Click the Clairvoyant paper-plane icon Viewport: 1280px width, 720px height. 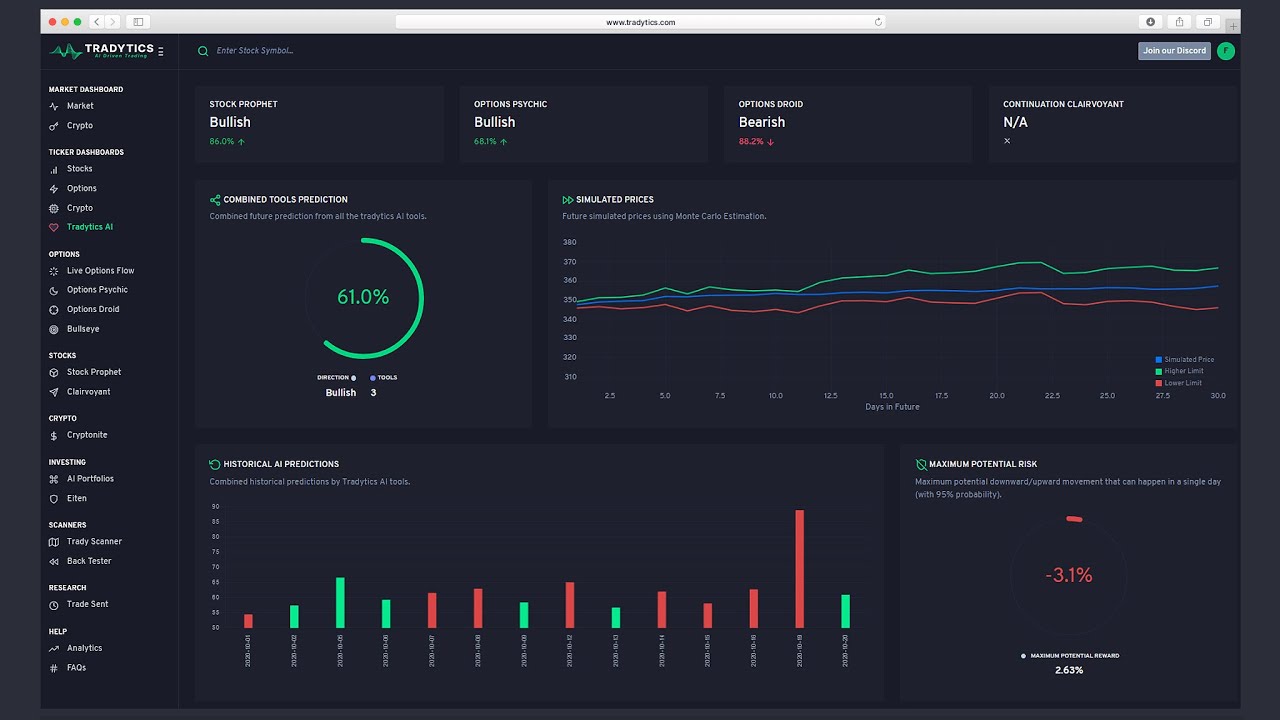54,392
